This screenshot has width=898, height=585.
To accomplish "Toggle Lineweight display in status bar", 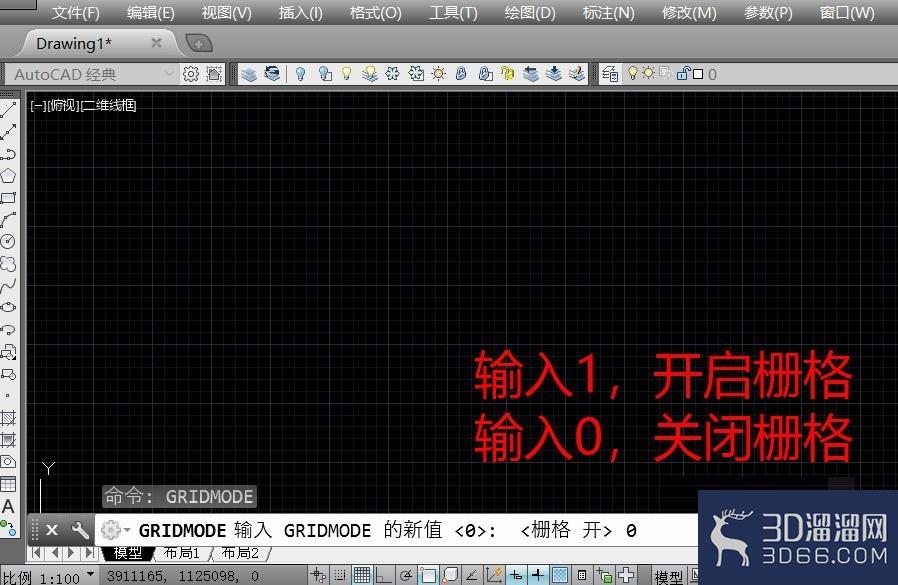I will 538,575.
